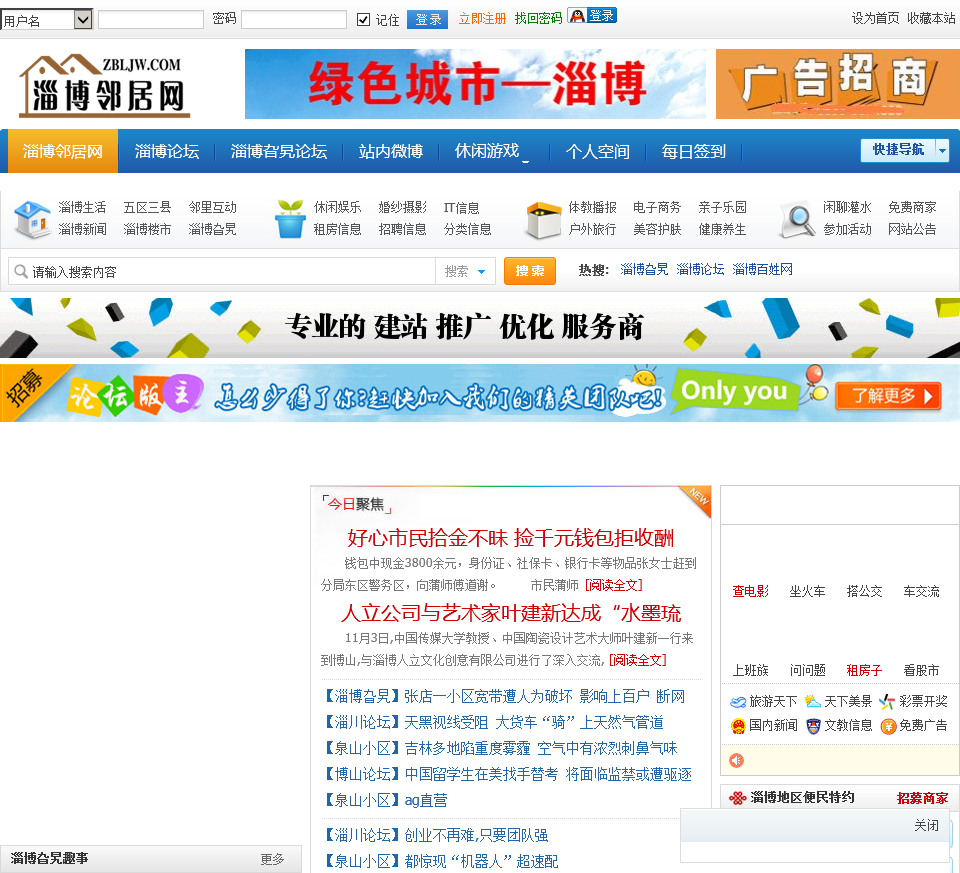Click the weather icon next to 天下美景
Screen dimensions: 960x873
click(x=813, y=701)
